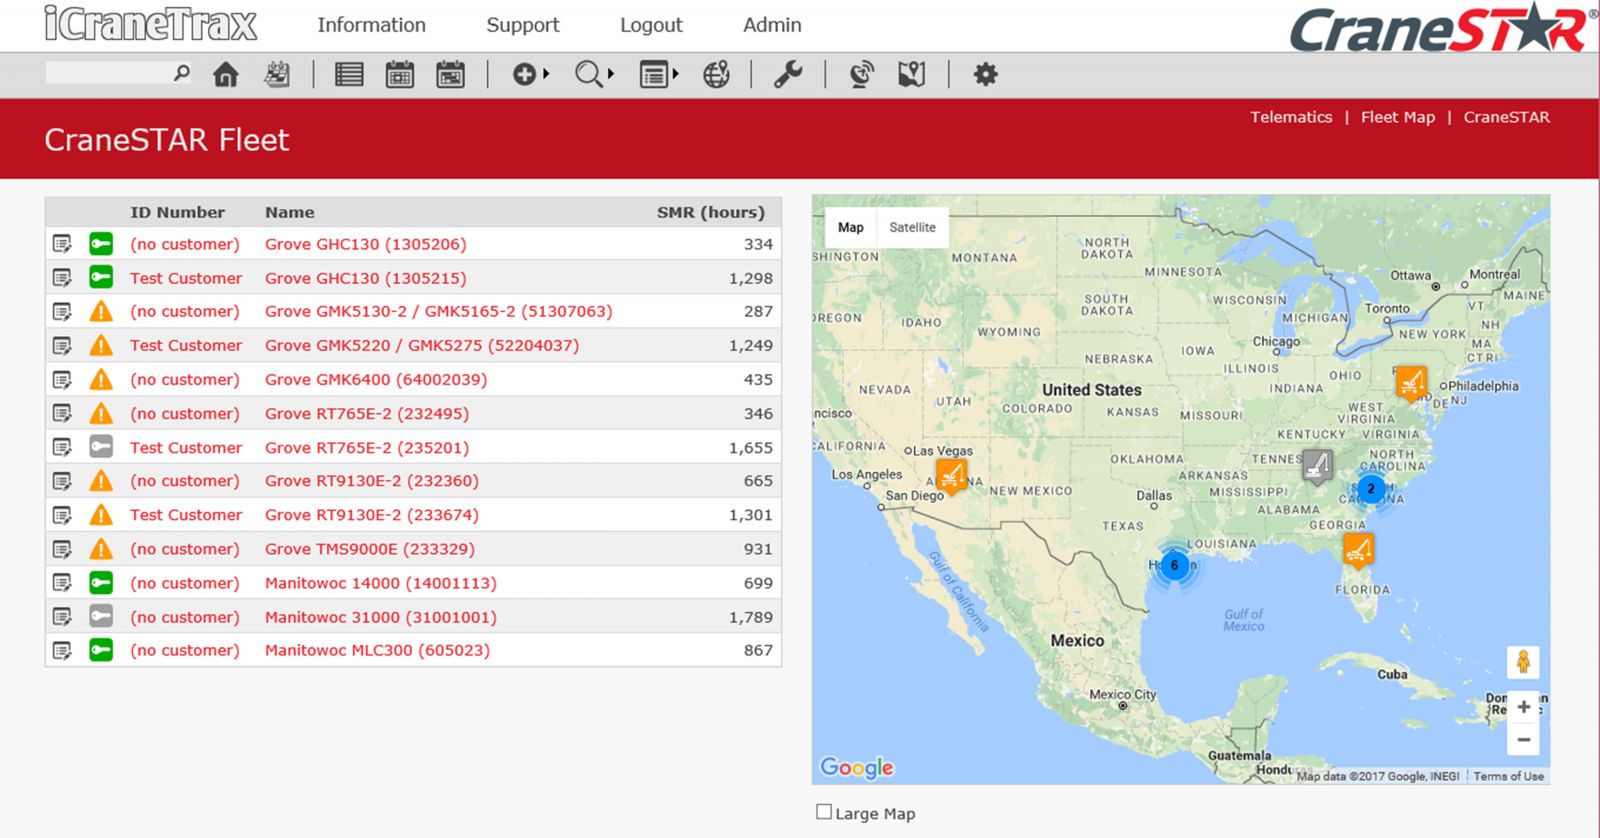Click the Google logo on the map
The image size is (1600, 838).
(857, 767)
